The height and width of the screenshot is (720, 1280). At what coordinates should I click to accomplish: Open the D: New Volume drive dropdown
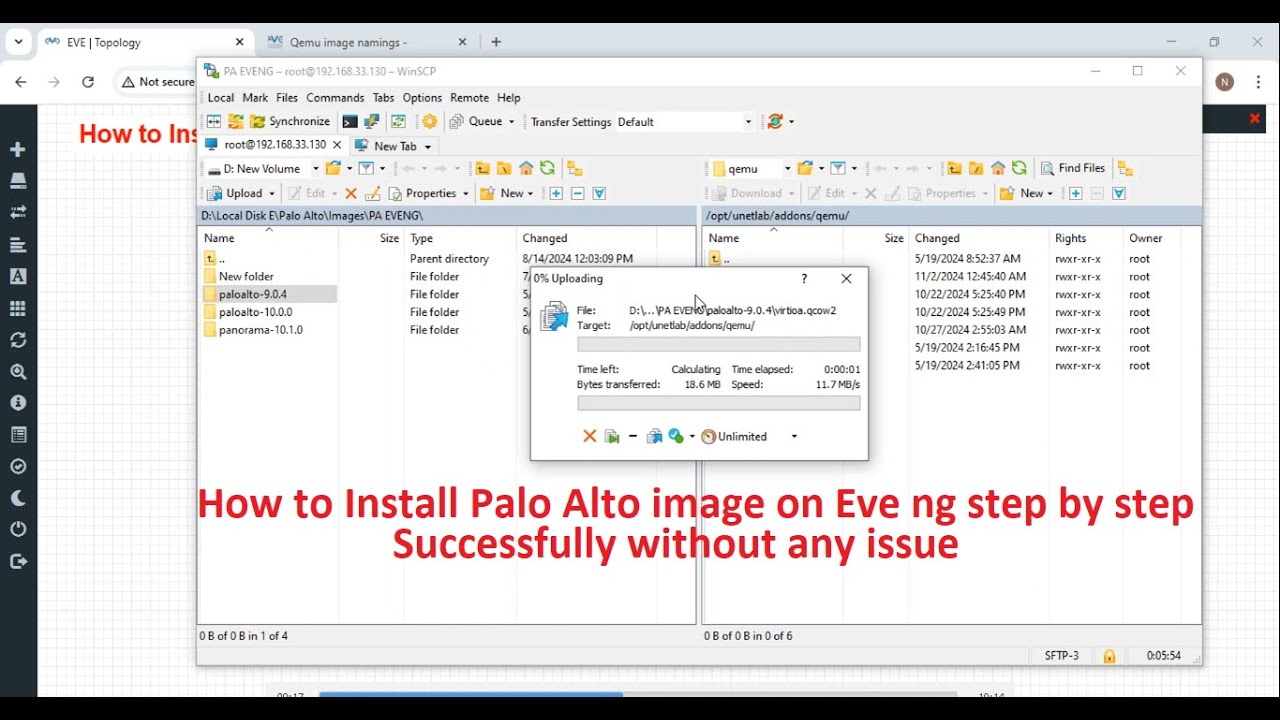coord(315,169)
